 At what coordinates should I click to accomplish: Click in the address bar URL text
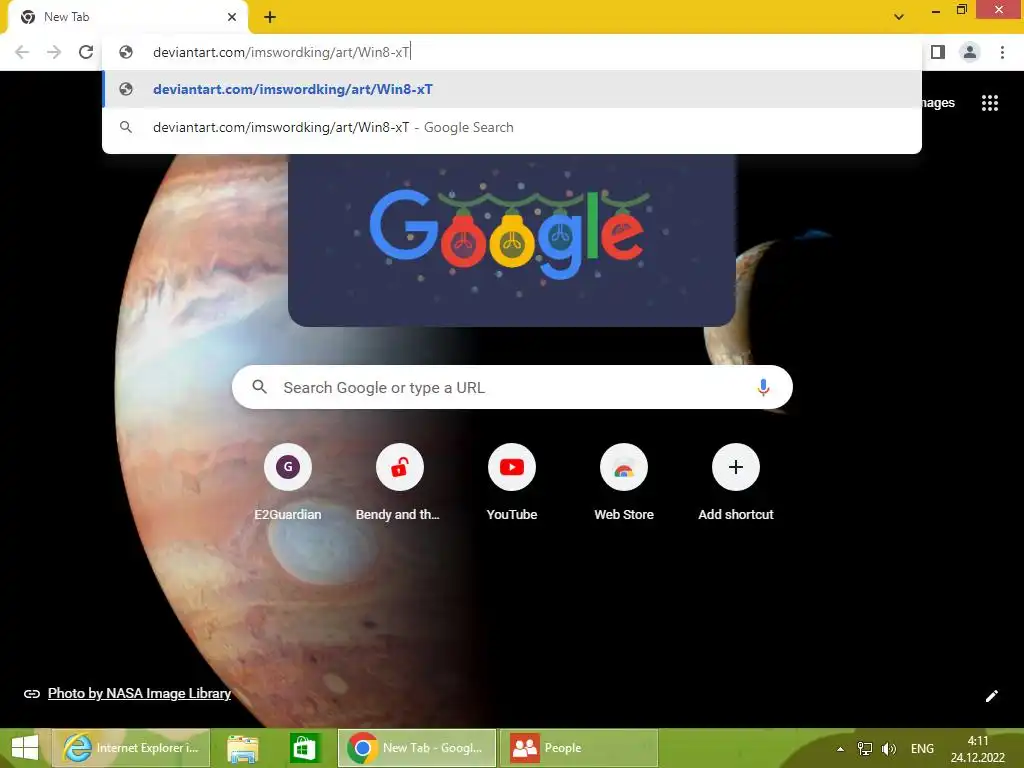281,52
